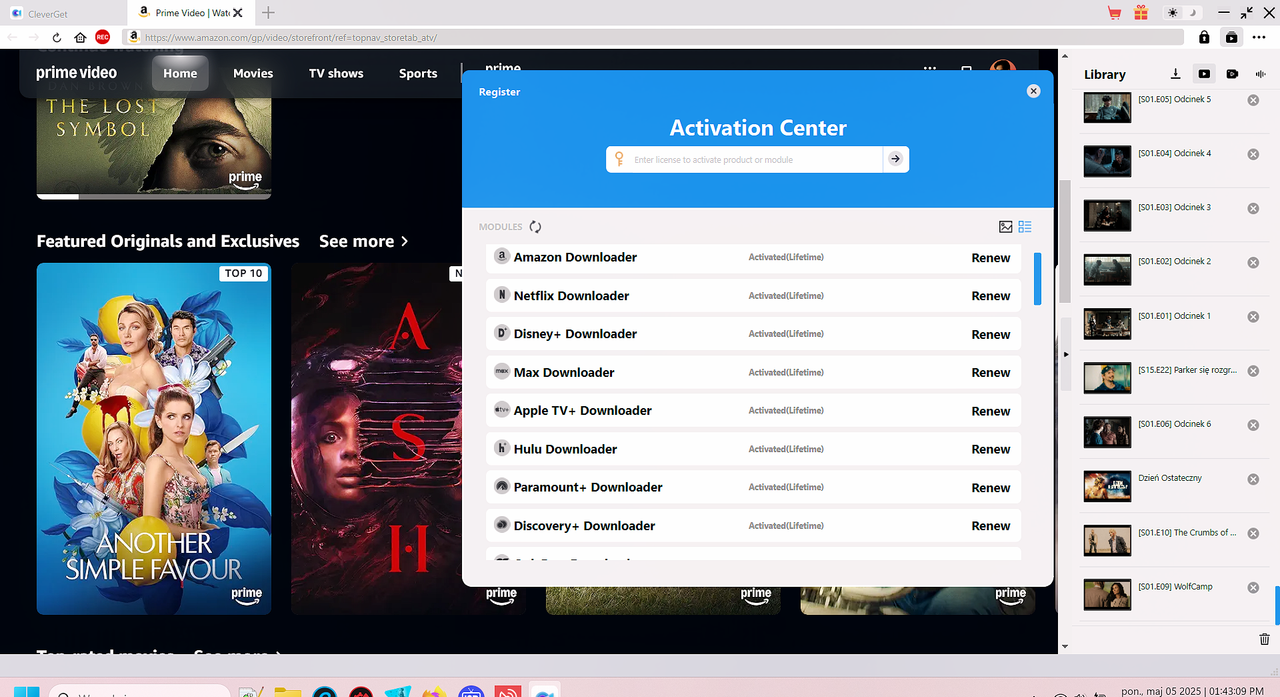Remove [S01.E09] WolfCamp from library
This screenshot has width=1280, height=697.
click(1252, 587)
